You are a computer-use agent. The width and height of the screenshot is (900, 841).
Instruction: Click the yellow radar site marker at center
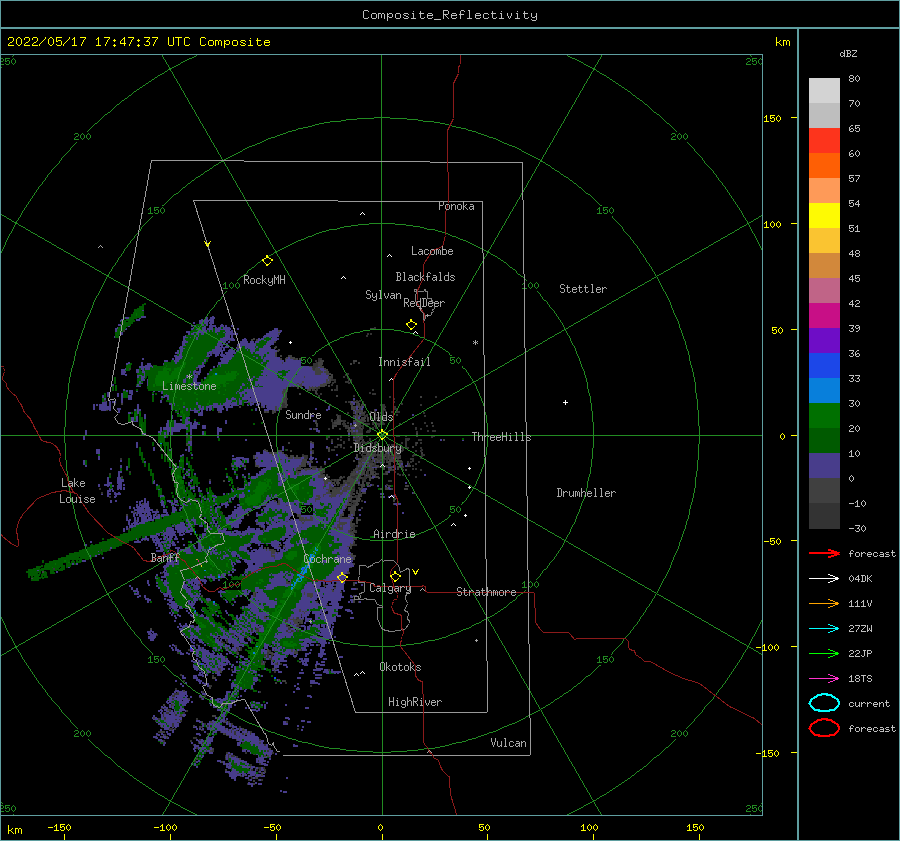pyautogui.click(x=382, y=435)
